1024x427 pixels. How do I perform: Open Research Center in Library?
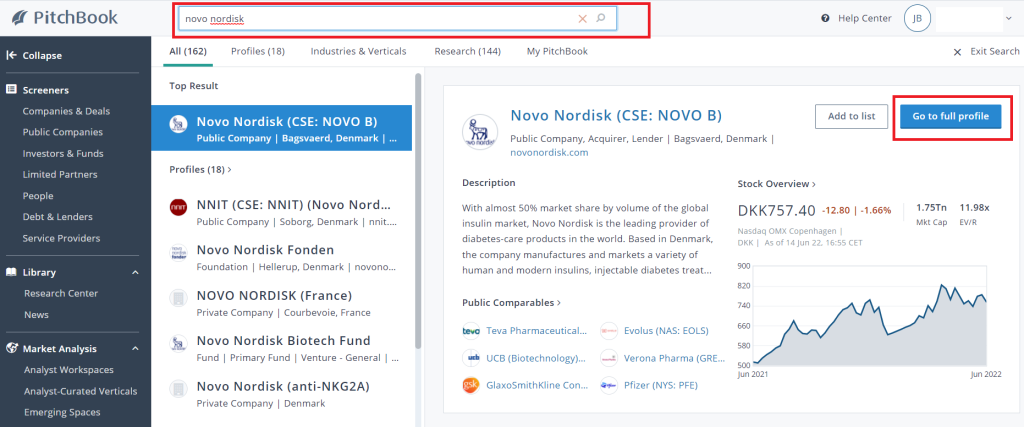(x=61, y=293)
